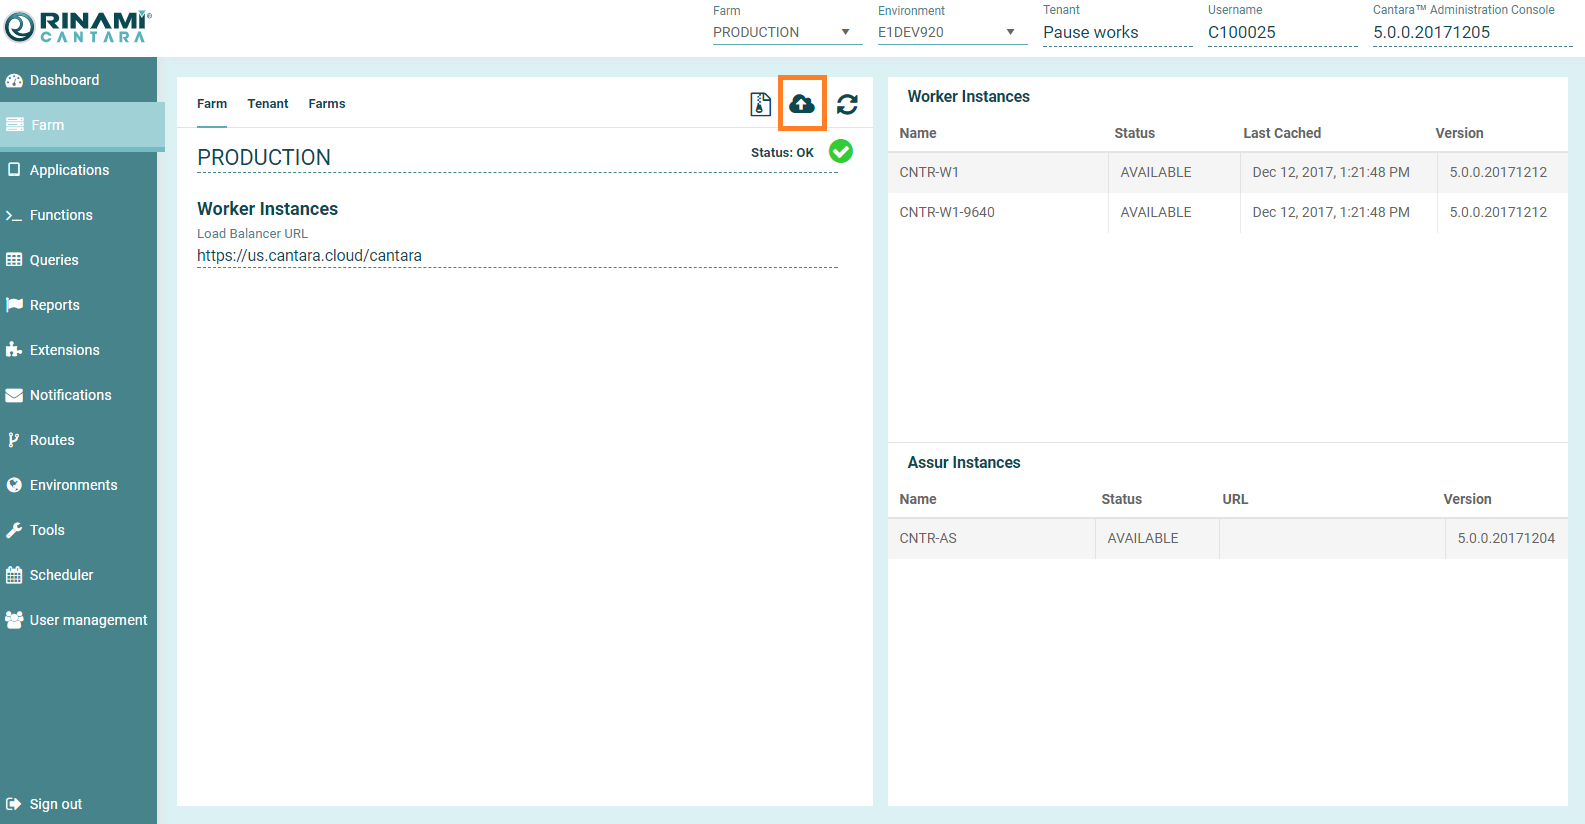The width and height of the screenshot is (1585, 824).
Task: Expand the Farm PRODUCTION dropdown
Action: pyautogui.click(x=785, y=32)
